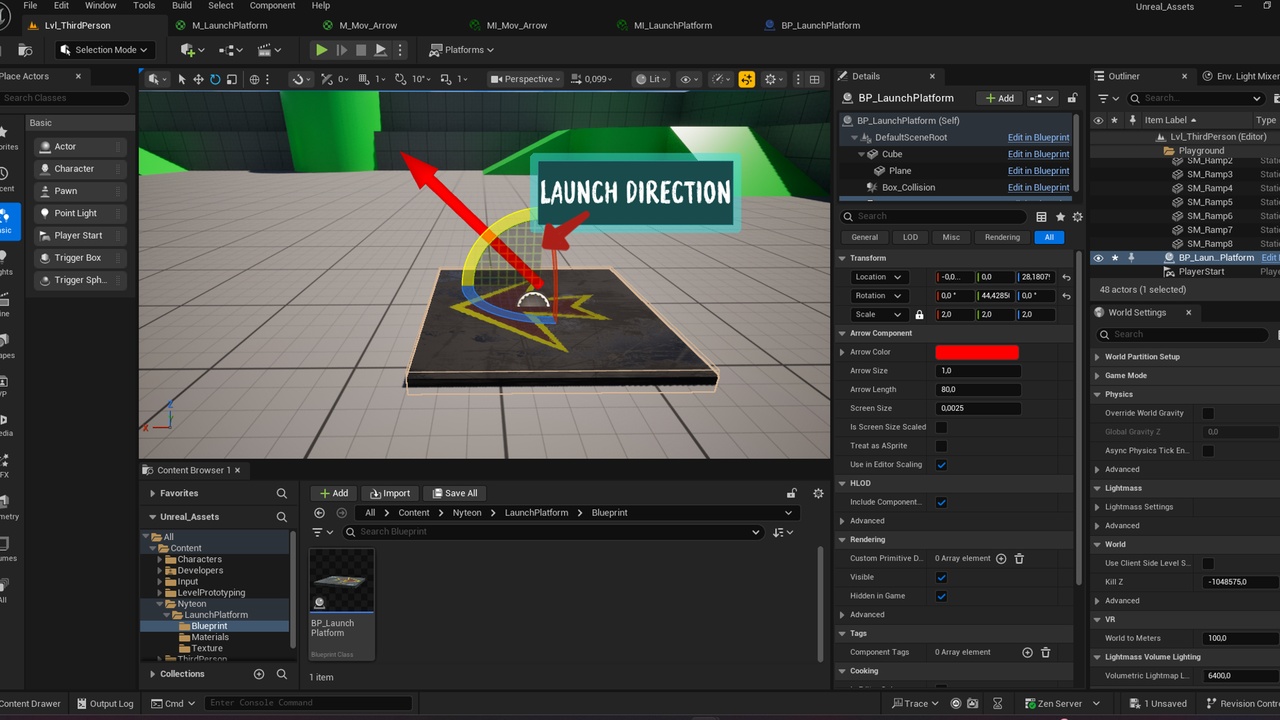Click the Save All button in Content Browser
This screenshot has height=720, width=1280.
(x=455, y=493)
